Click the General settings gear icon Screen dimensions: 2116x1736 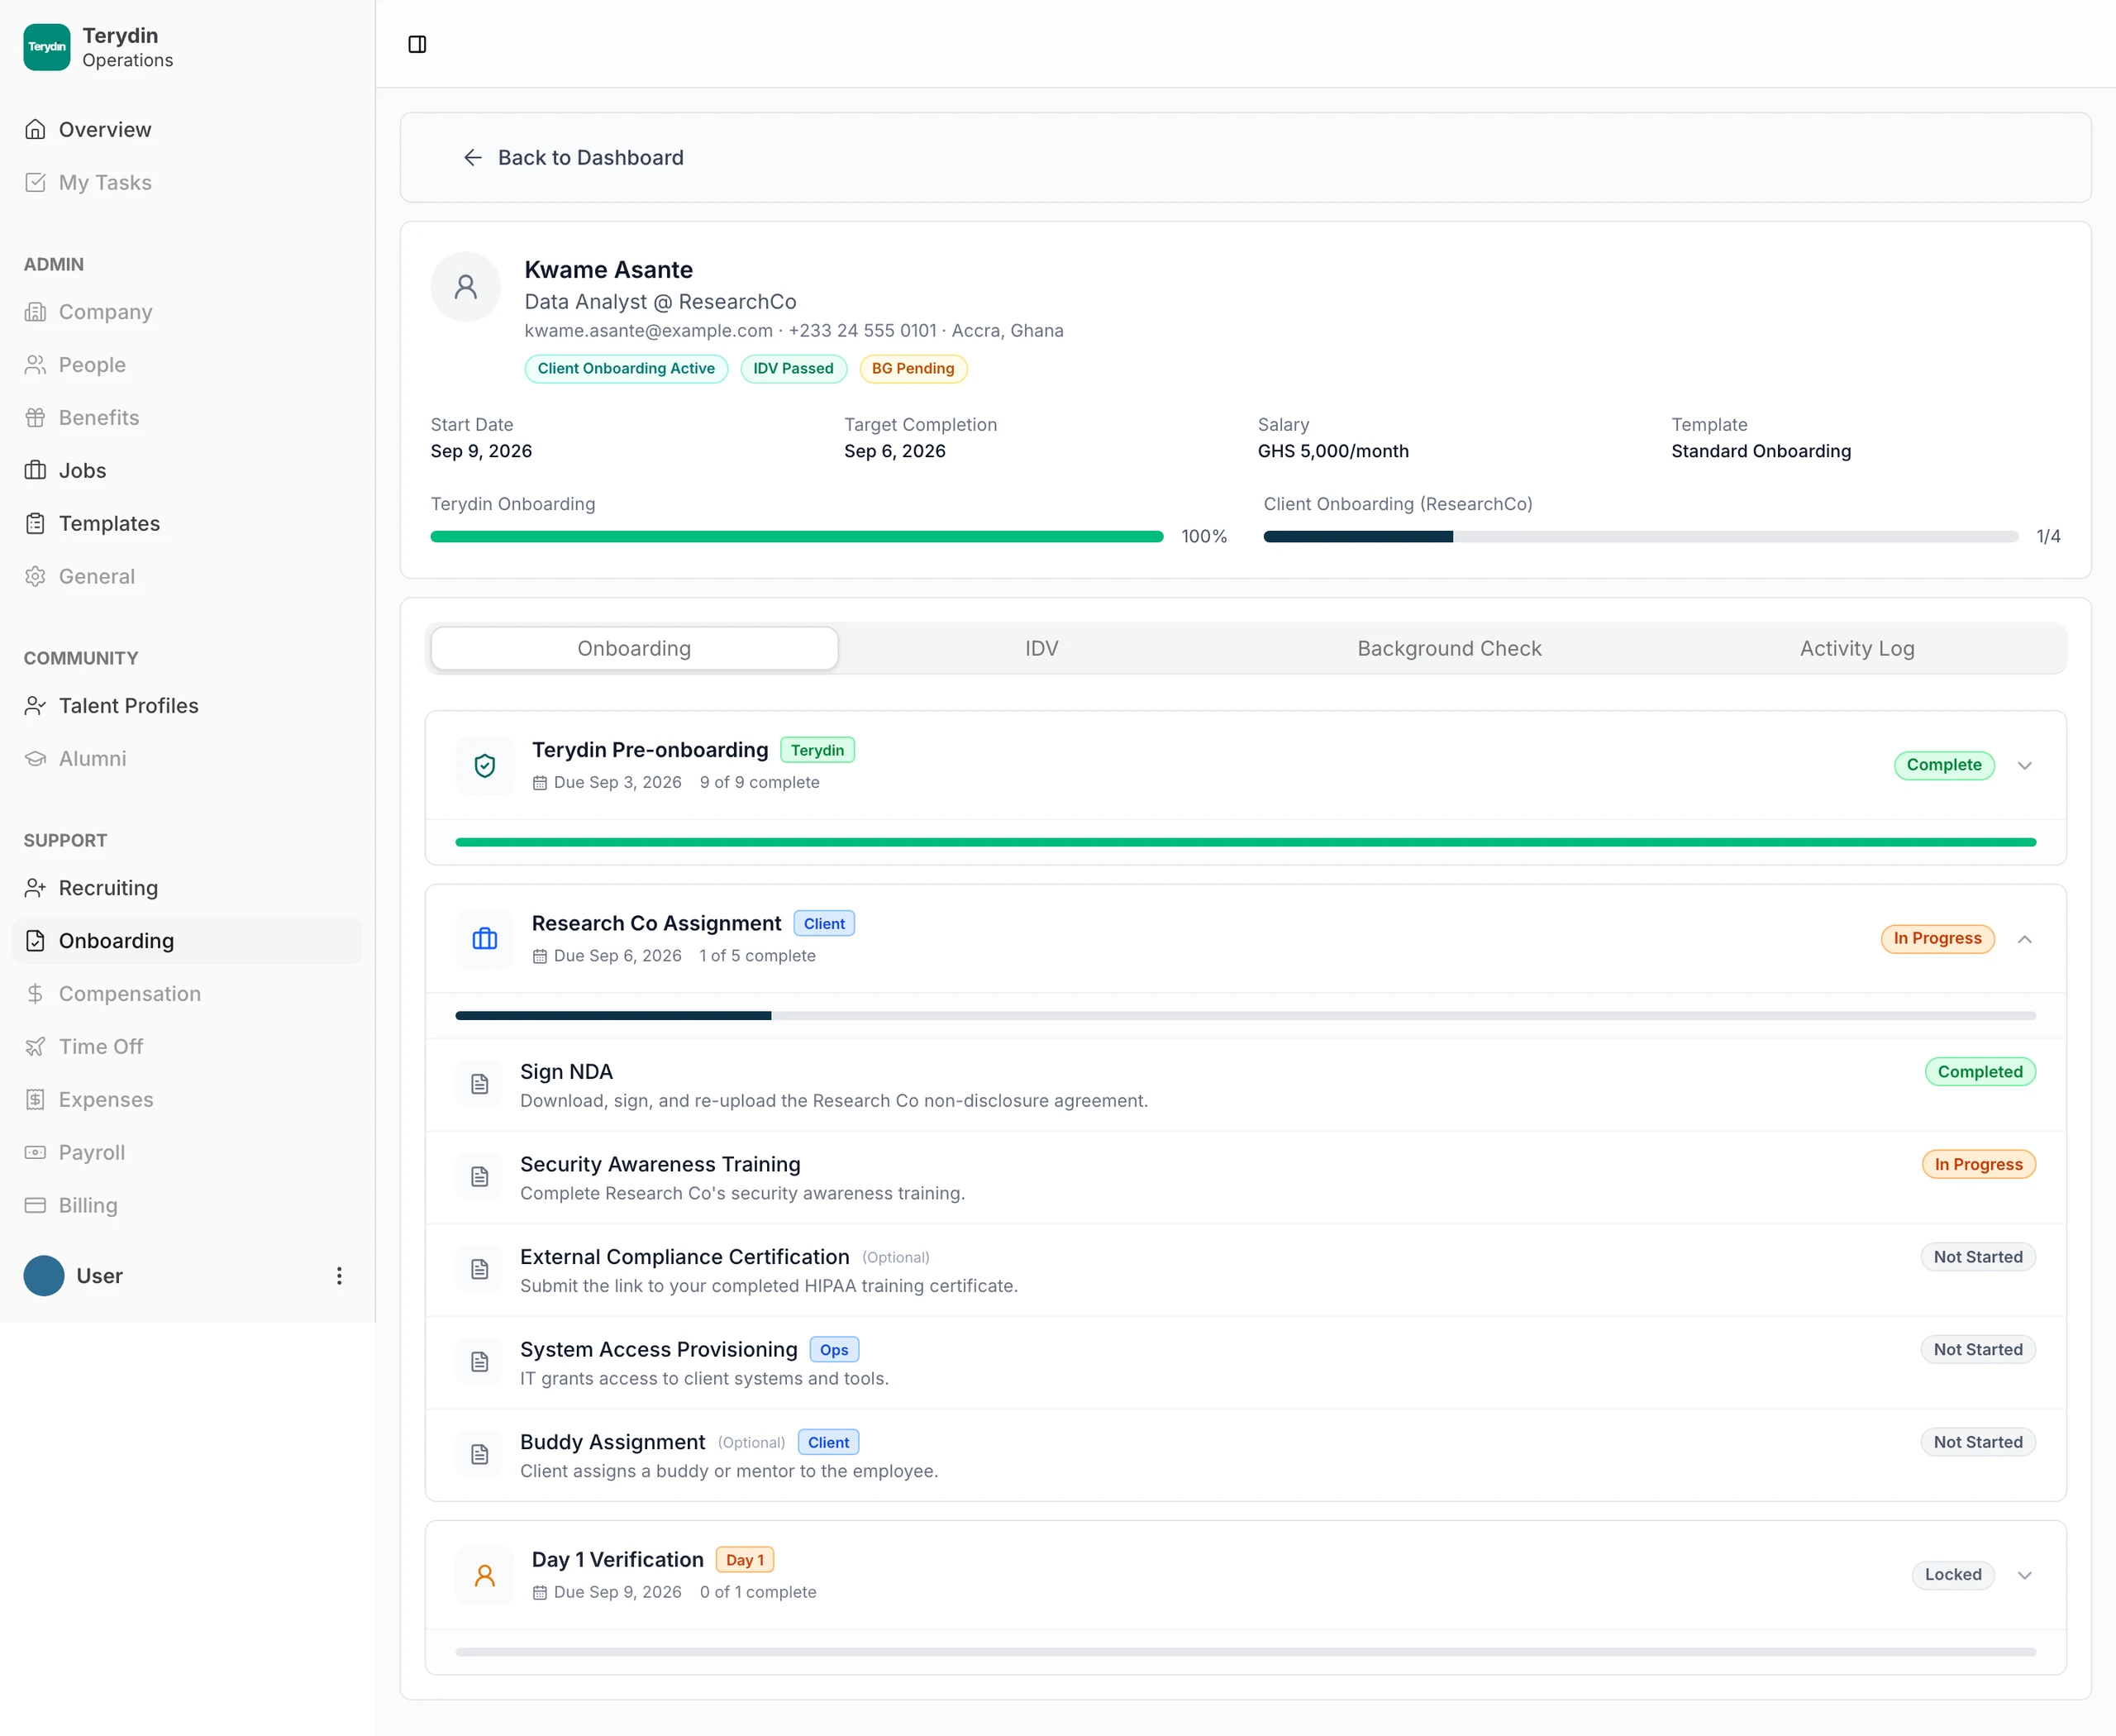coord(35,577)
